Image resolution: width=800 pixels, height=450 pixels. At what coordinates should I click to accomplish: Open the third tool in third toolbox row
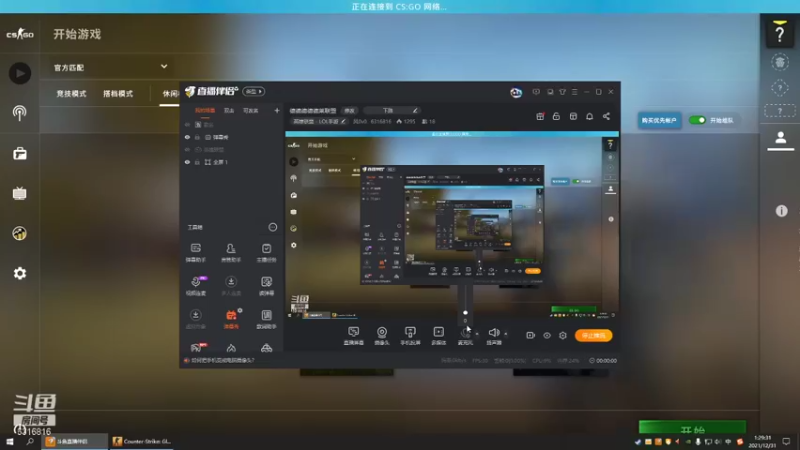(x=266, y=319)
